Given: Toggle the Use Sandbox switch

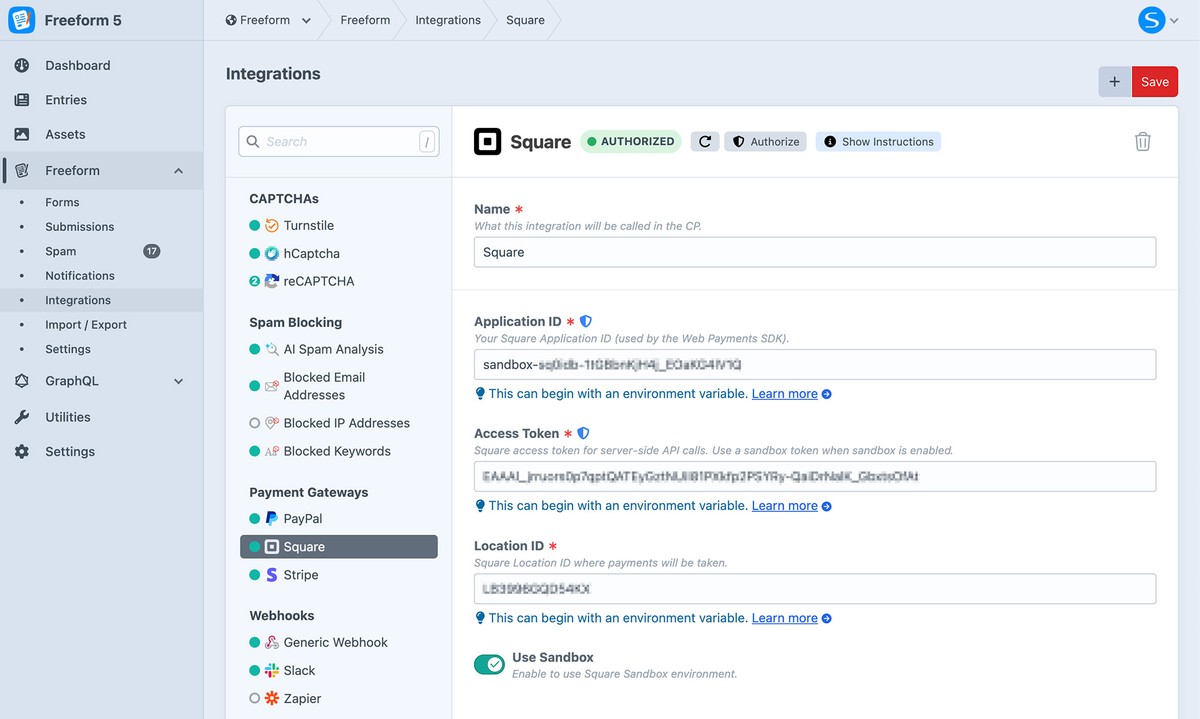Looking at the screenshot, I should (x=490, y=665).
